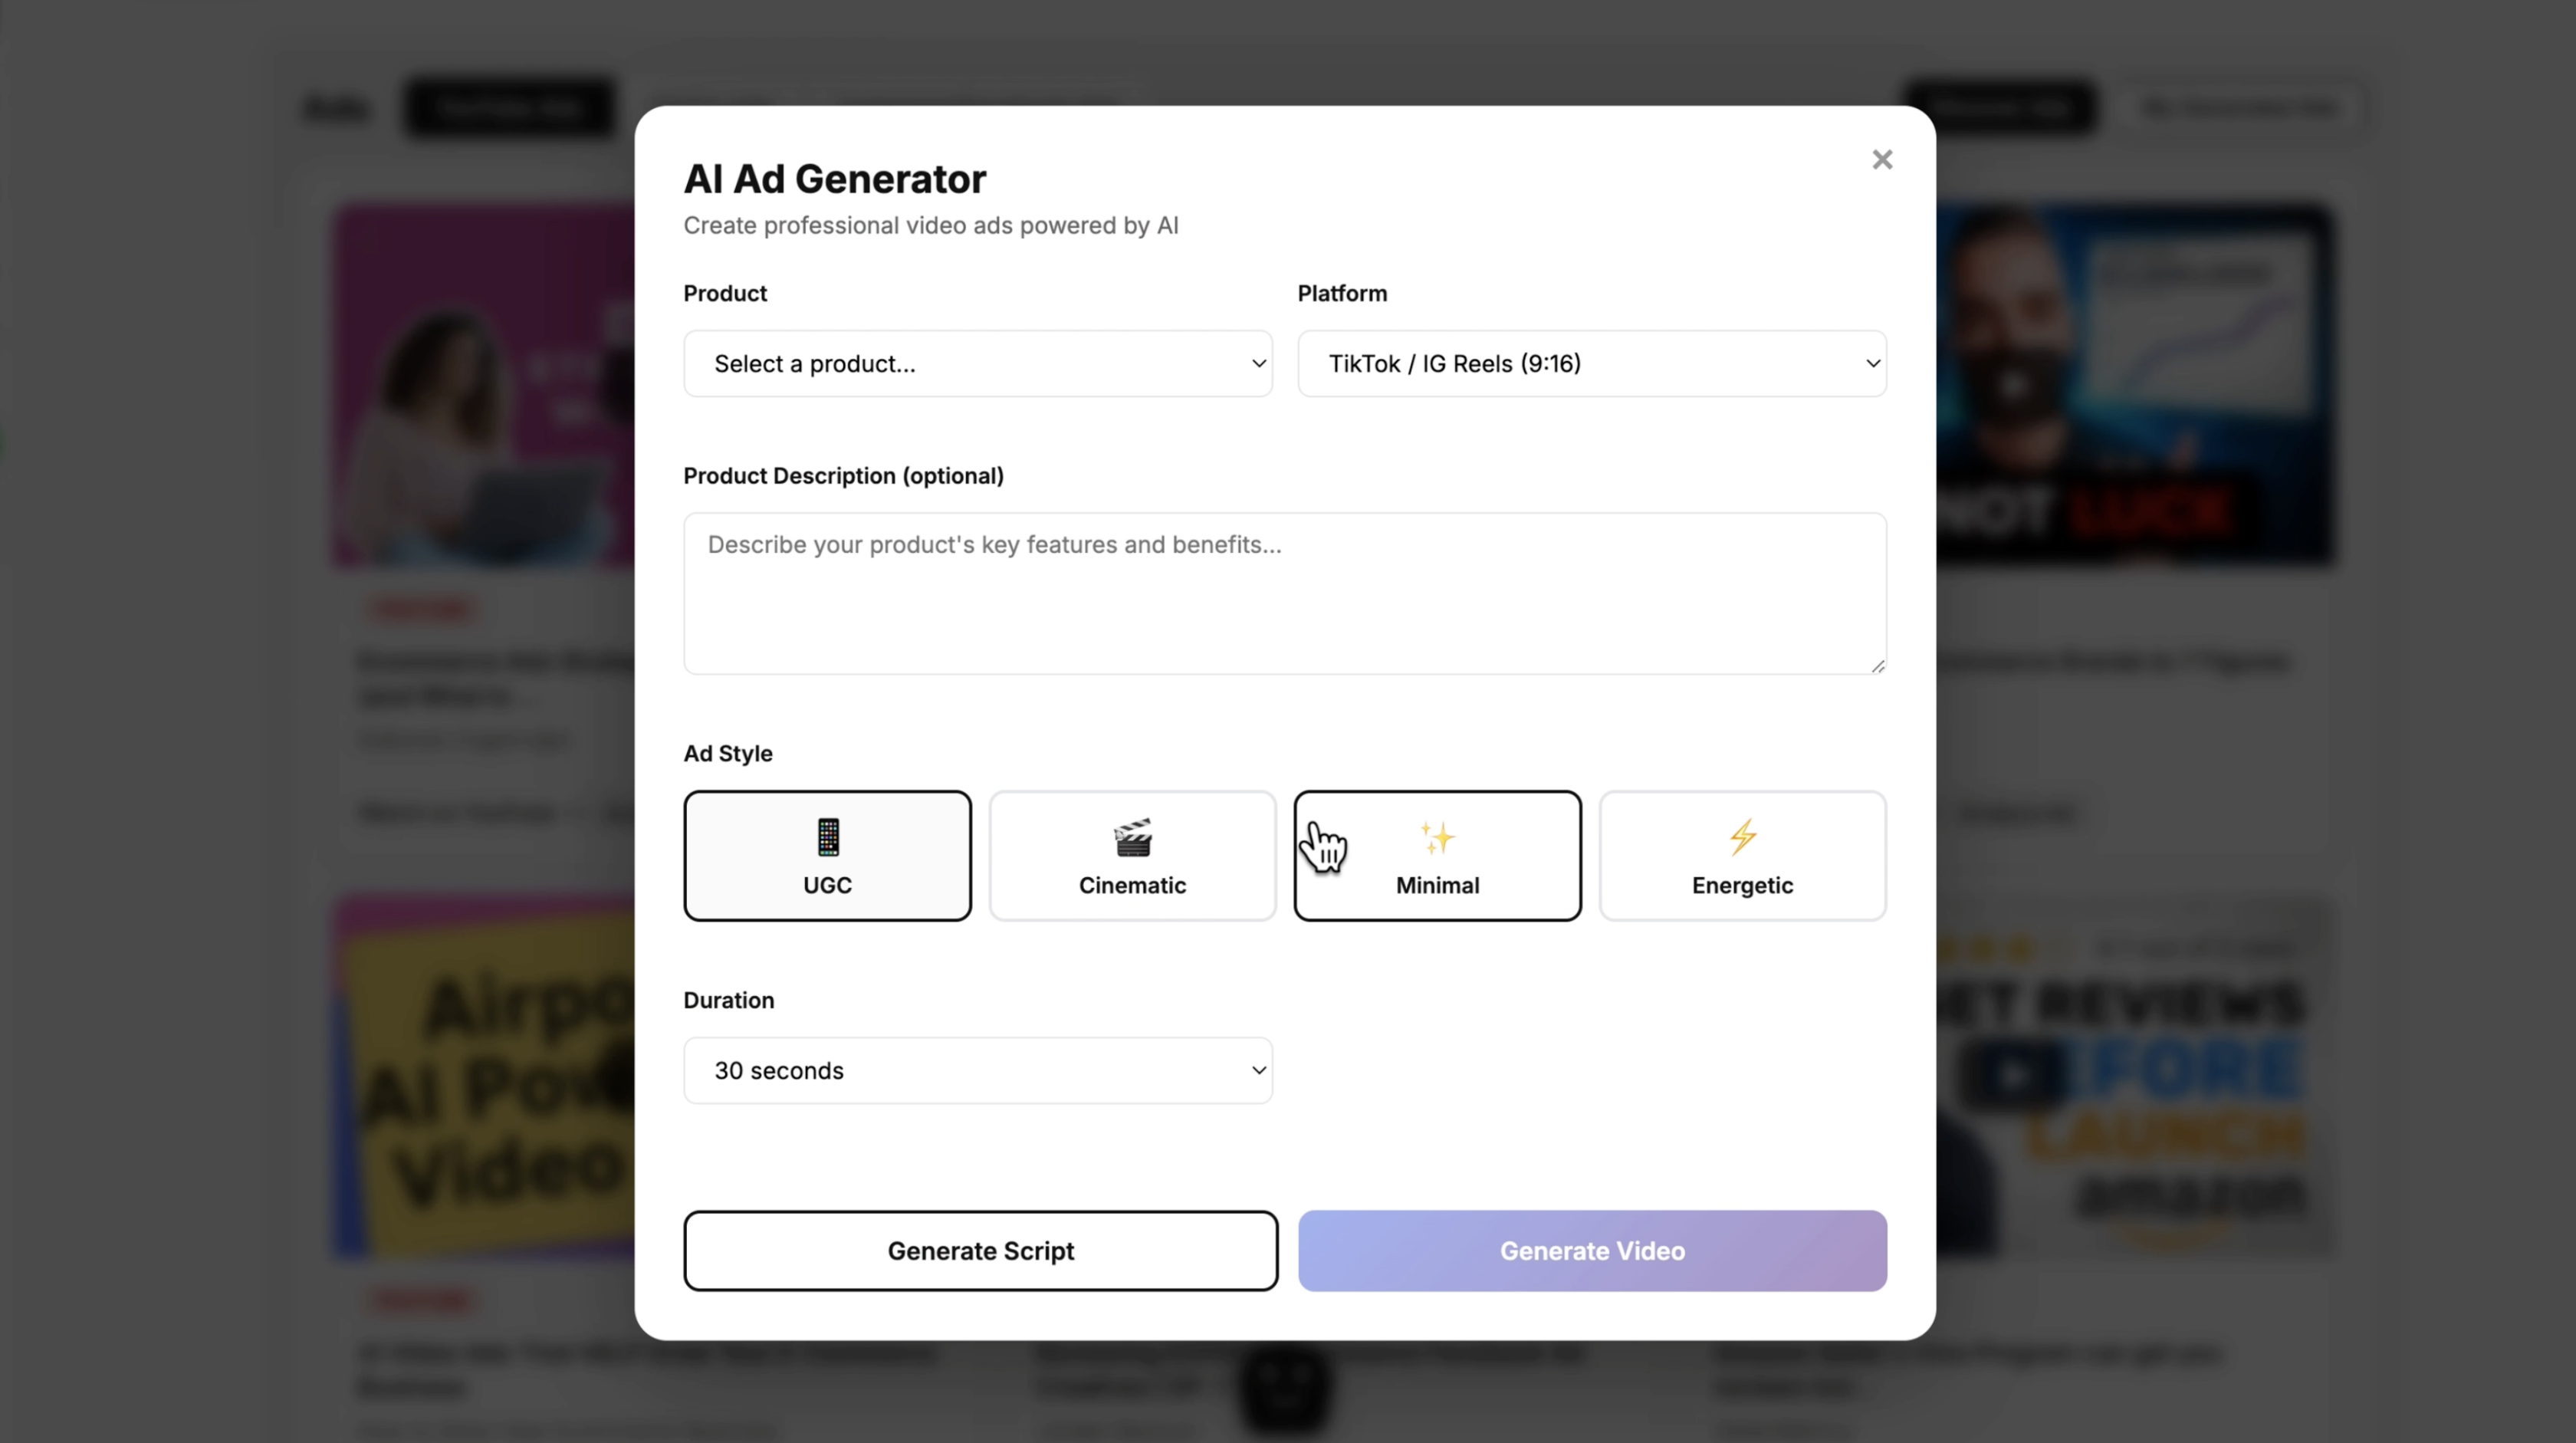The image size is (2576, 1443).
Task: Click the UGC phone icon
Action: click(x=827, y=837)
